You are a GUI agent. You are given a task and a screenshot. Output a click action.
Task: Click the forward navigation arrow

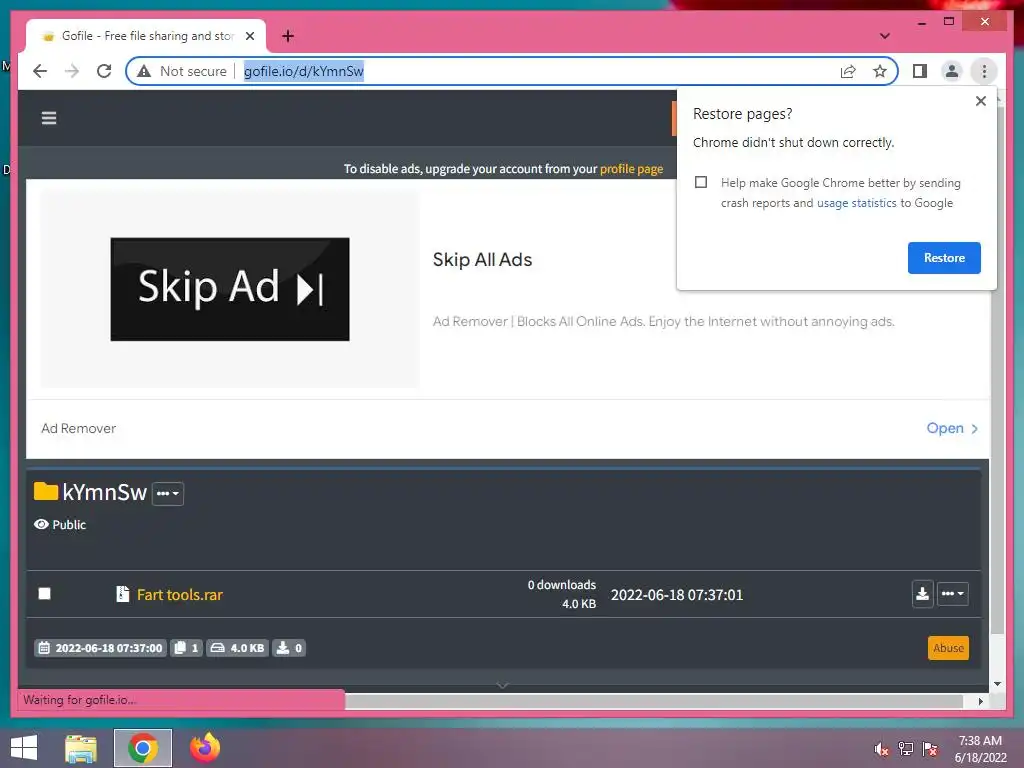[72, 71]
